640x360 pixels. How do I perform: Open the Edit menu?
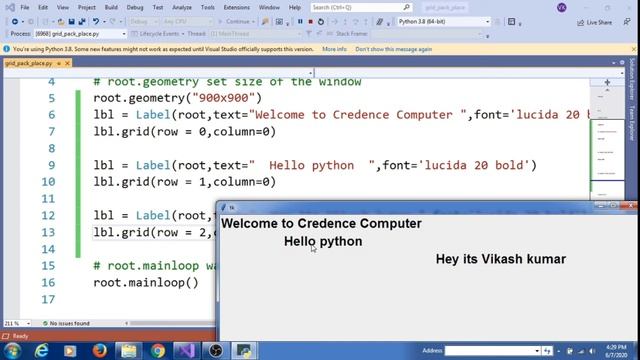coord(43,7)
